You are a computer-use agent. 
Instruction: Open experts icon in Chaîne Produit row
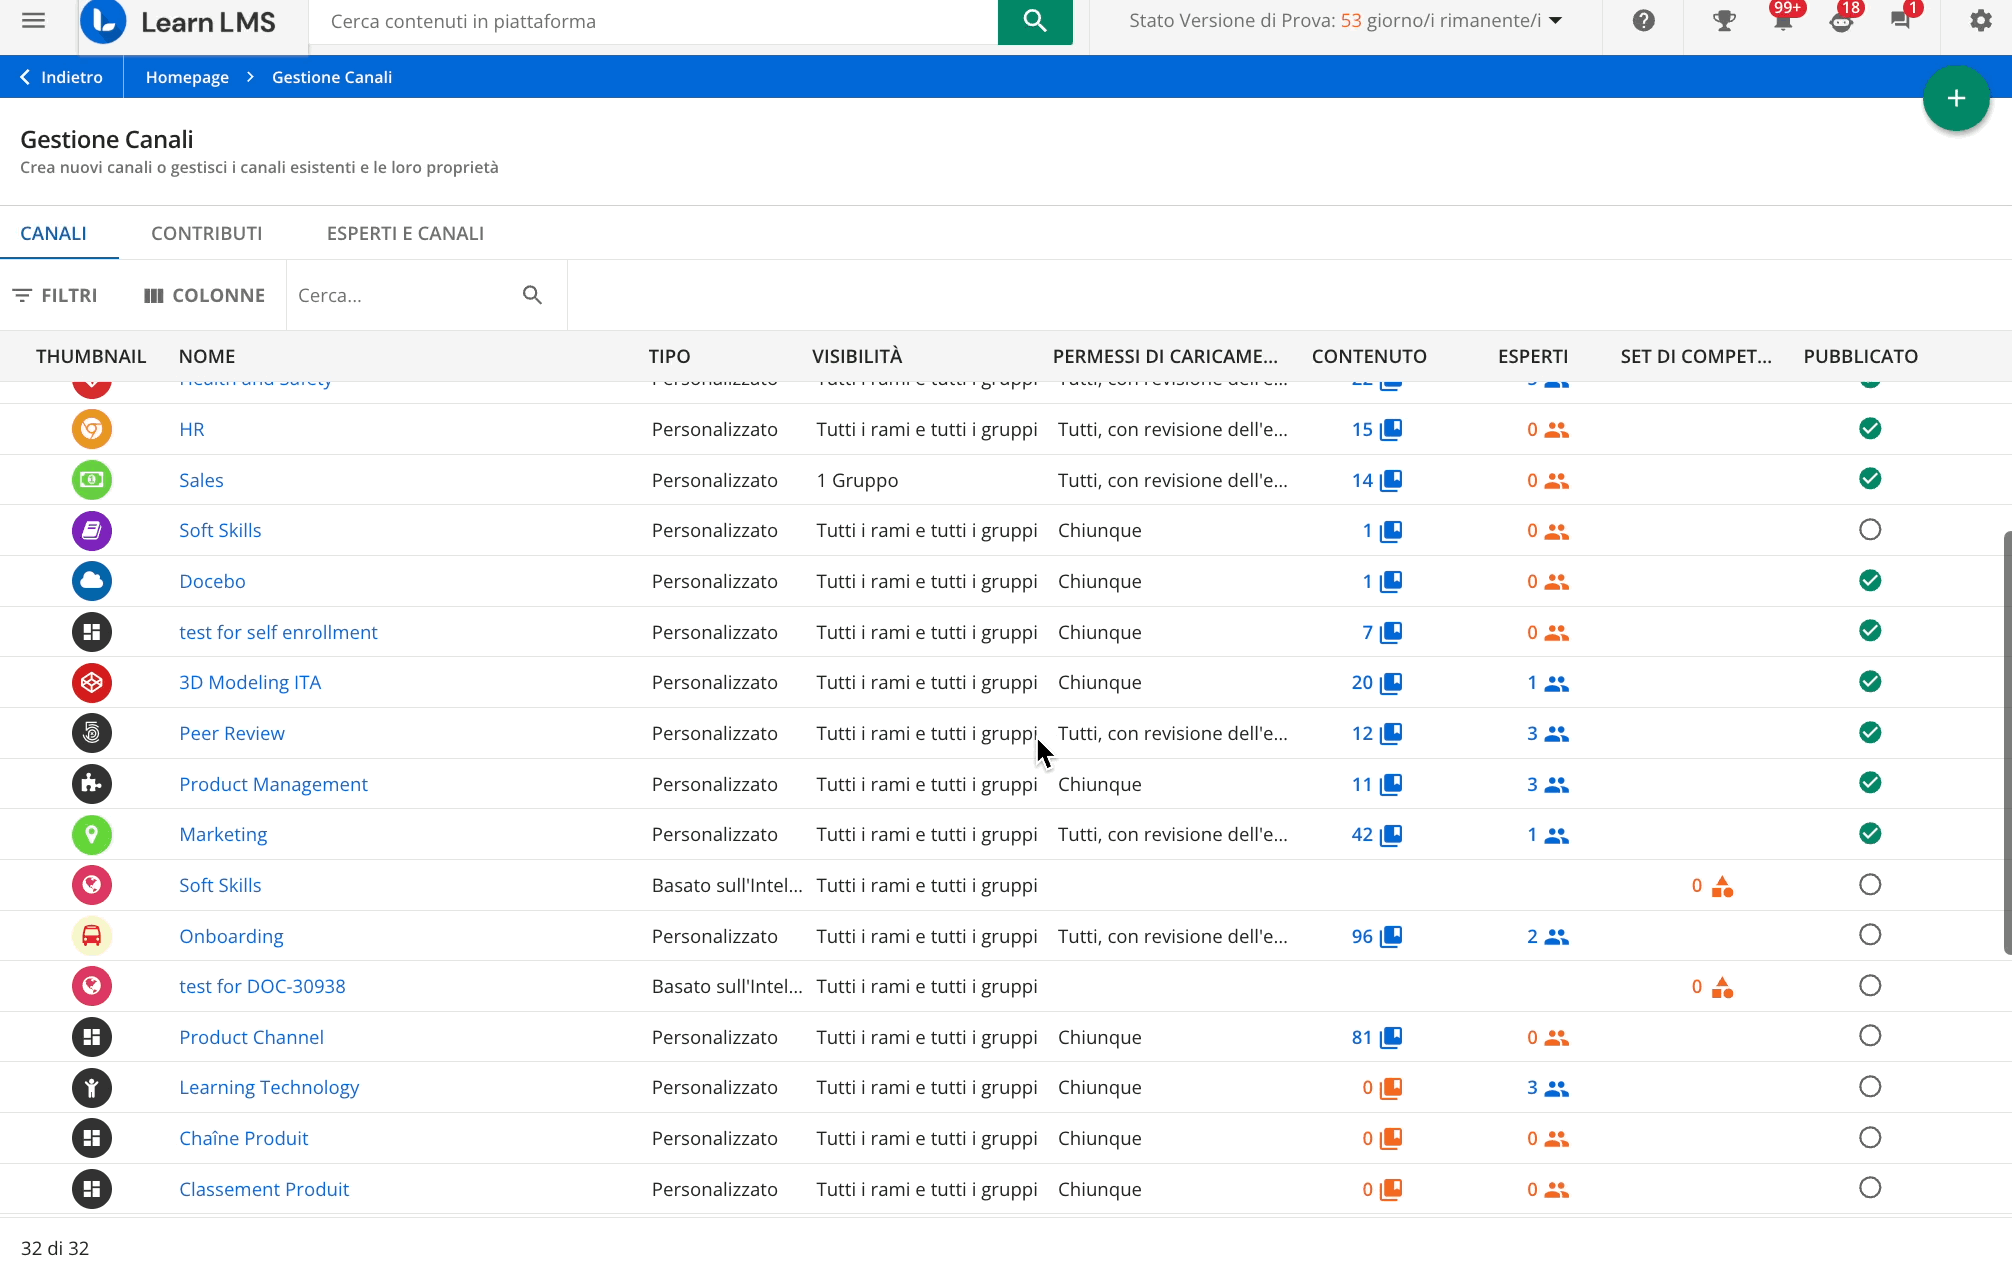click(1557, 1139)
